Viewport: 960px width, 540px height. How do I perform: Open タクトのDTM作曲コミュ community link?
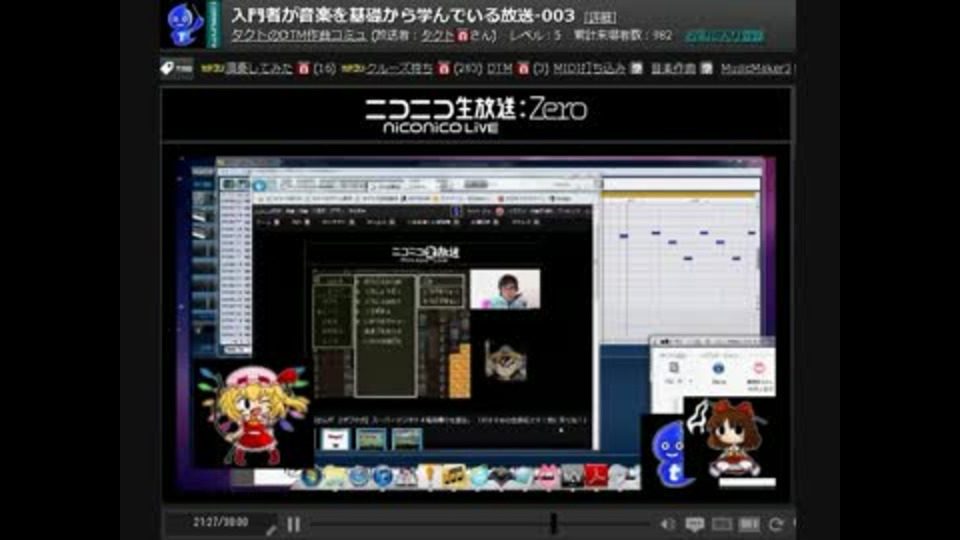point(299,36)
